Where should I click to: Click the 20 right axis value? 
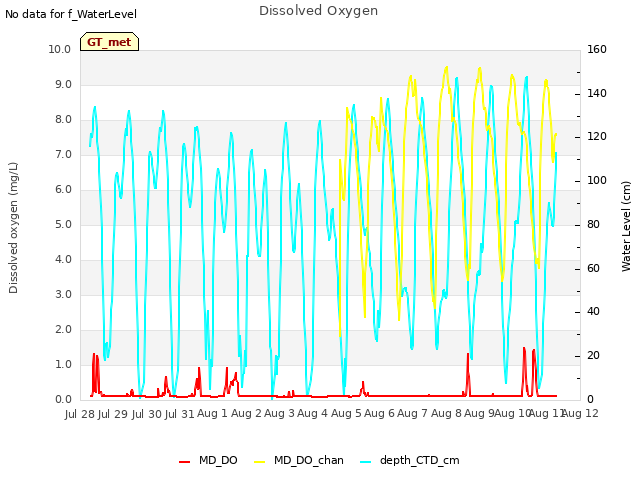coord(593,356)
